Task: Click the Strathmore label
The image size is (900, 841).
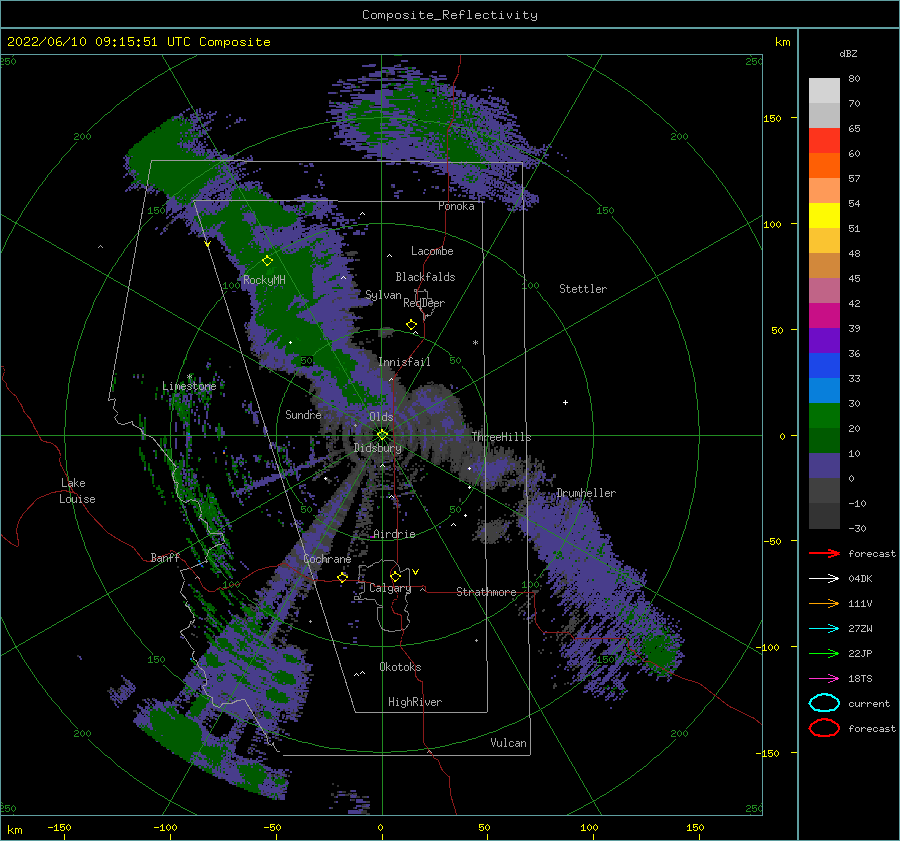Action: click(x=486, y=592)
